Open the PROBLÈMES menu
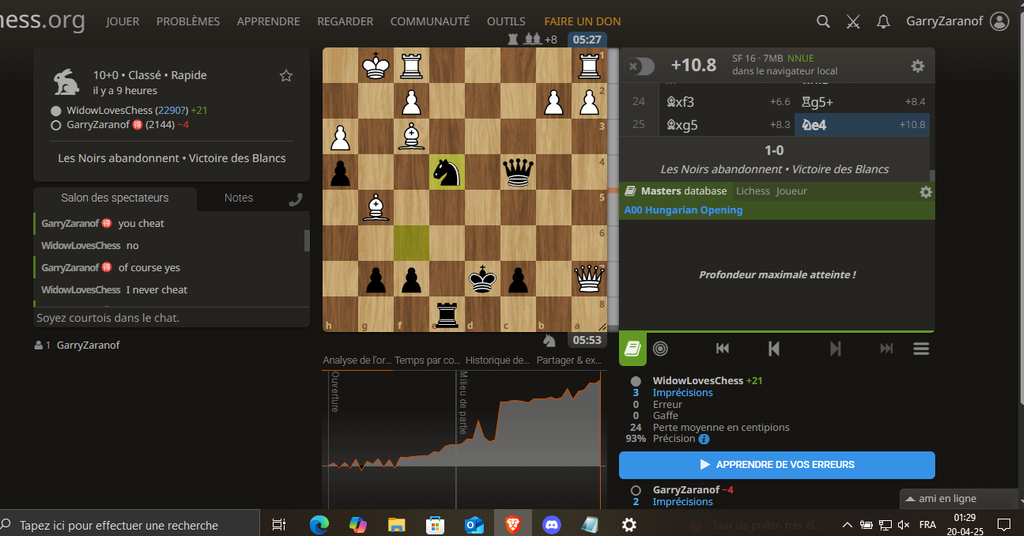The height and width of the screenshot is (536, 1024). [x=188, y=21]
